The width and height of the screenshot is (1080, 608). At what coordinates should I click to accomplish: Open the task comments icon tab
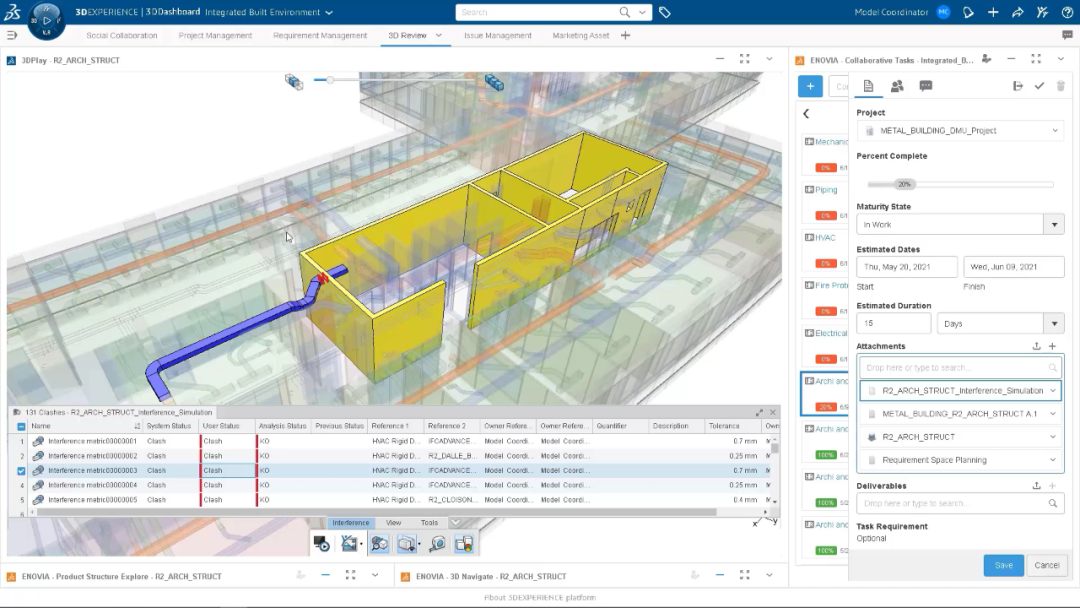point(926,86)
